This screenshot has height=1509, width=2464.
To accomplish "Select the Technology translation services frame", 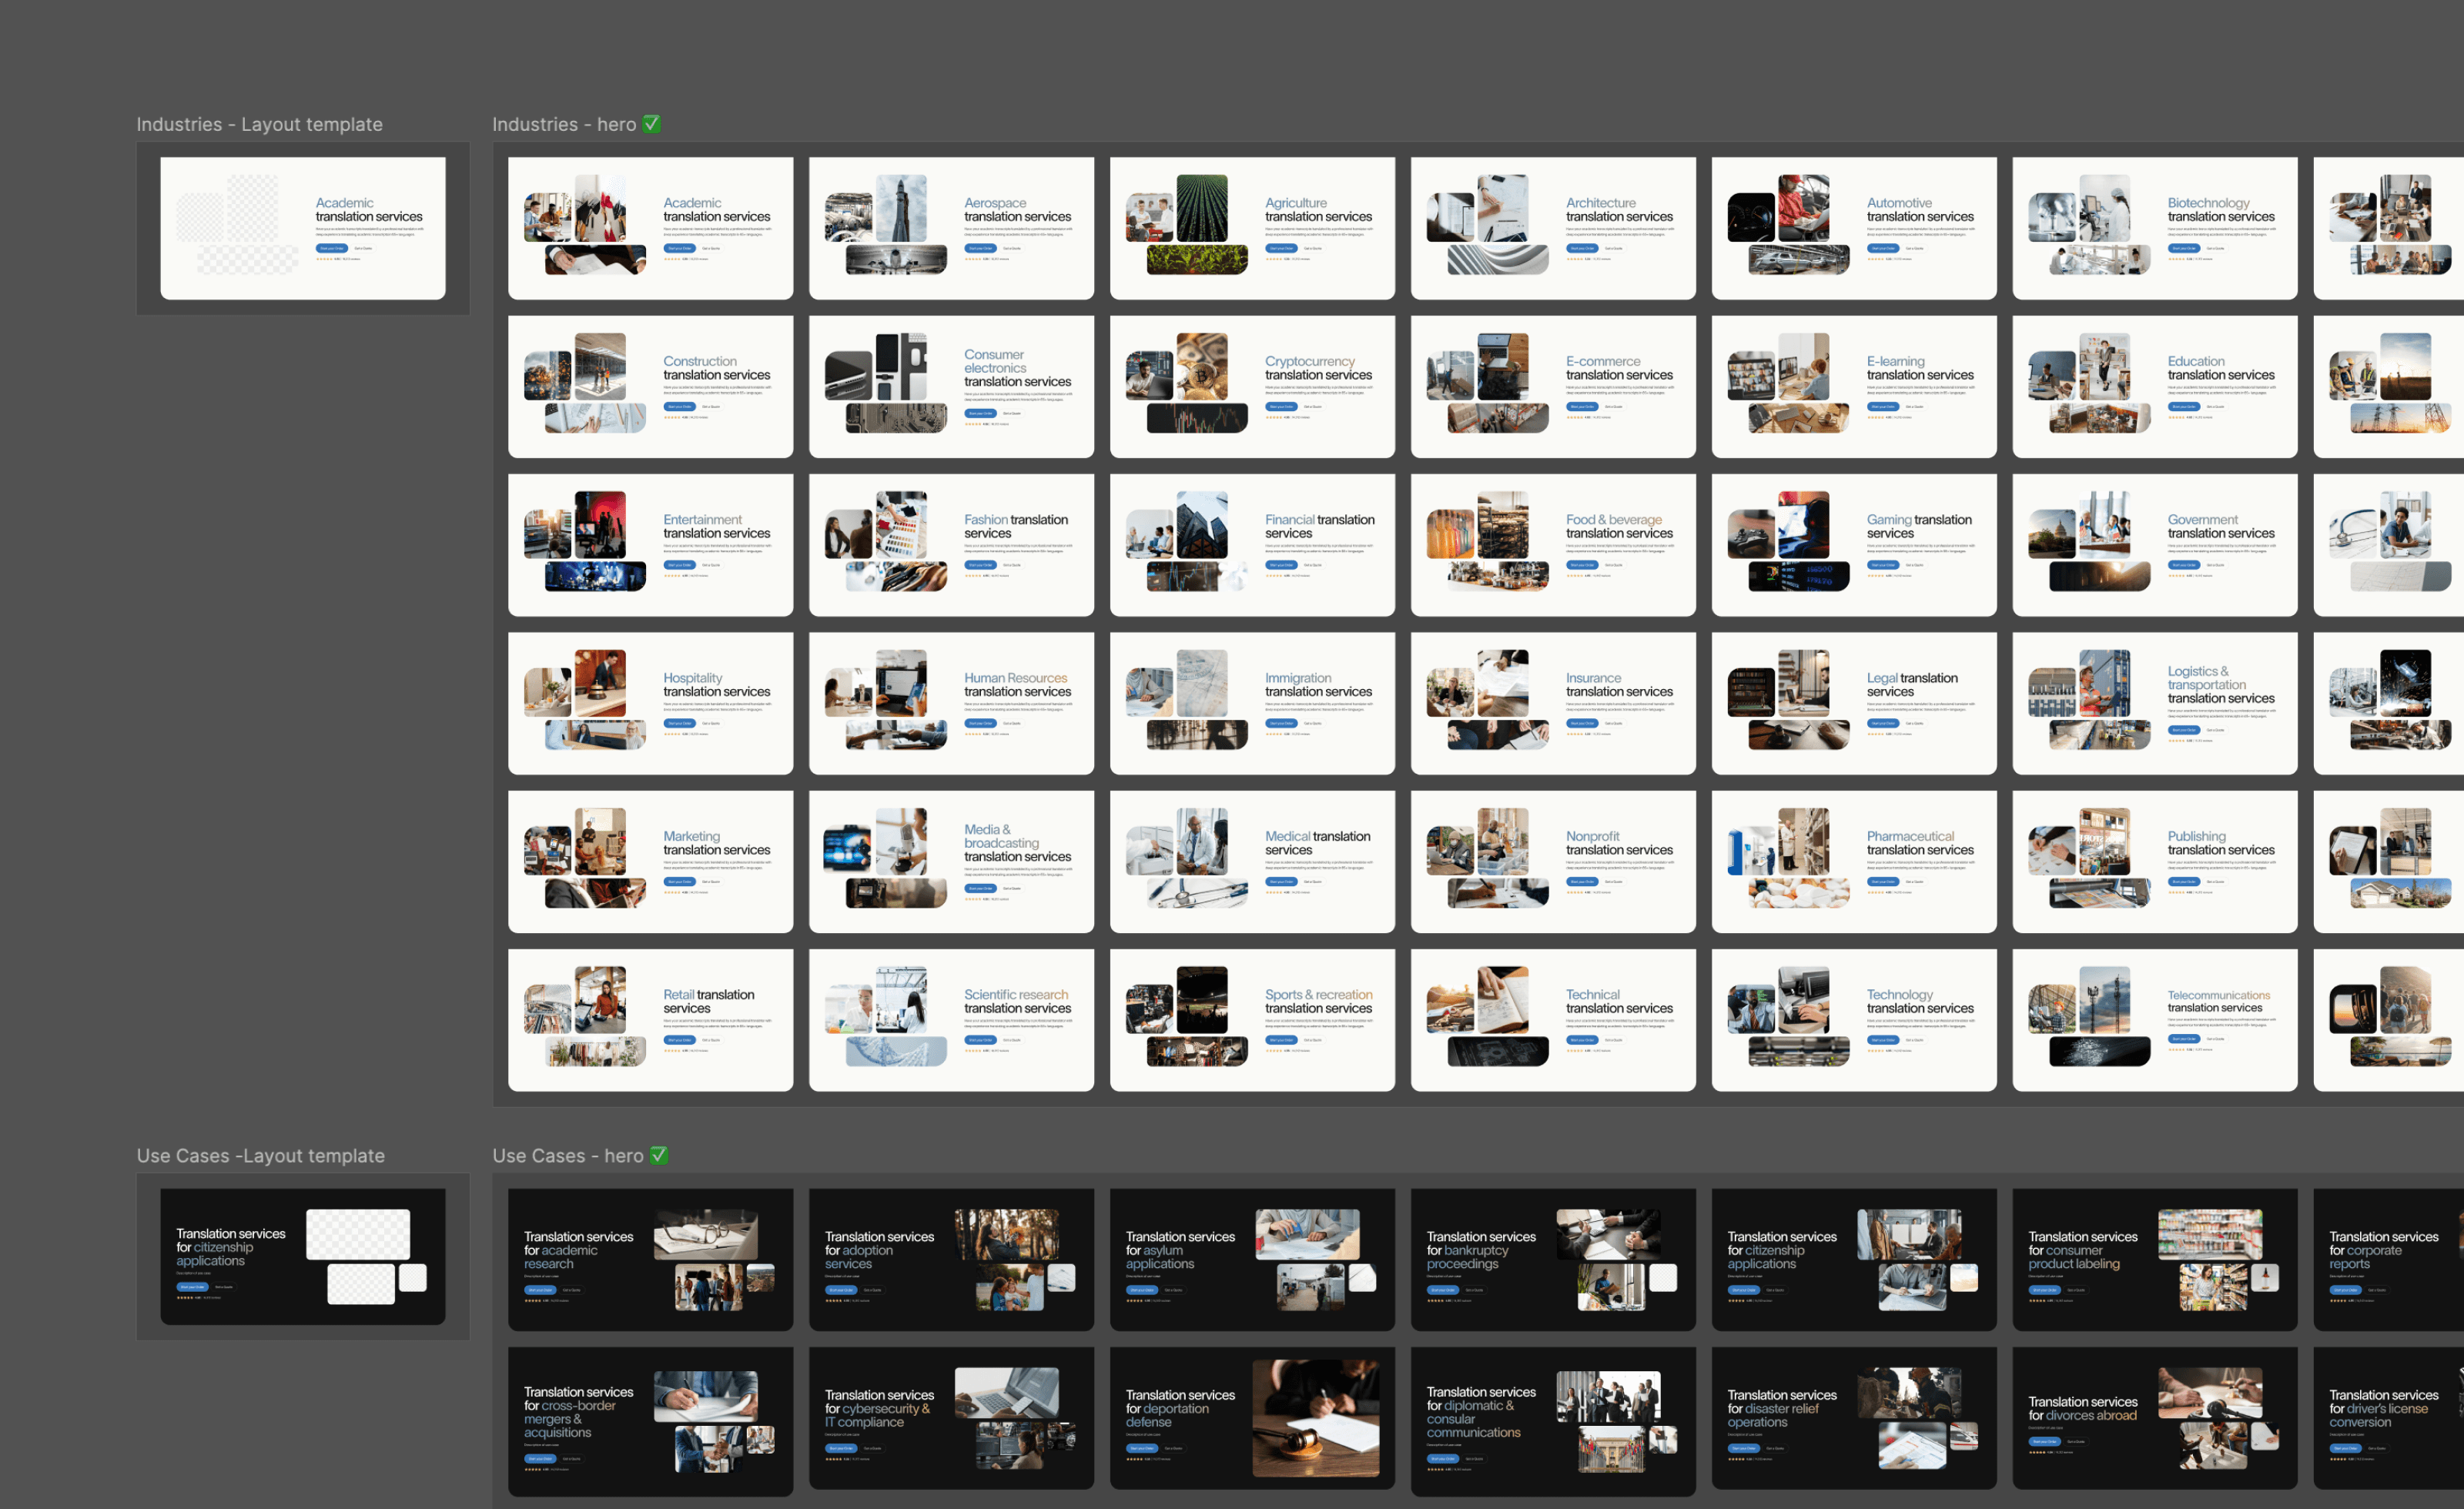I will click(1854, 1020).
